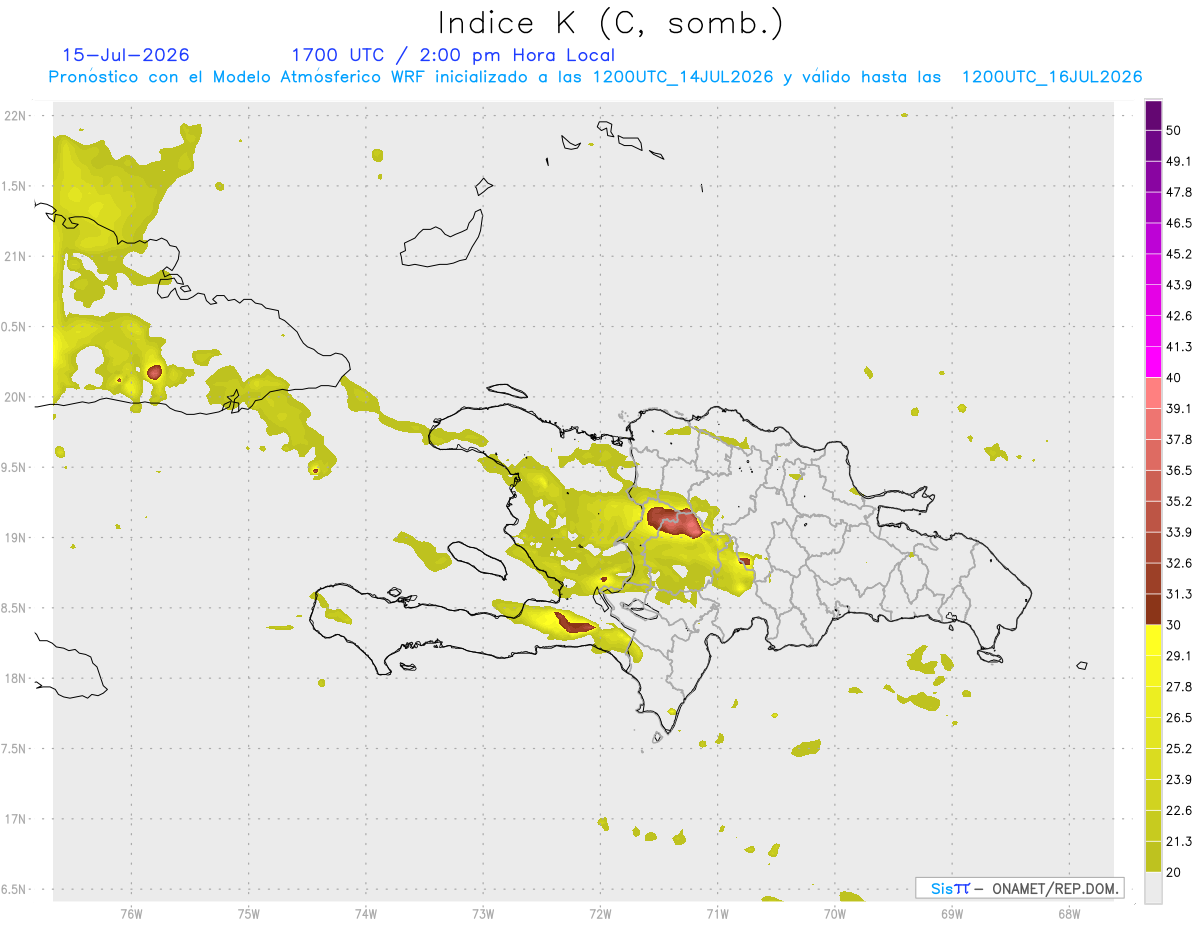Click the title "Indice K (C, somb.)"
1200x927 pixels.
coord(611,23)
